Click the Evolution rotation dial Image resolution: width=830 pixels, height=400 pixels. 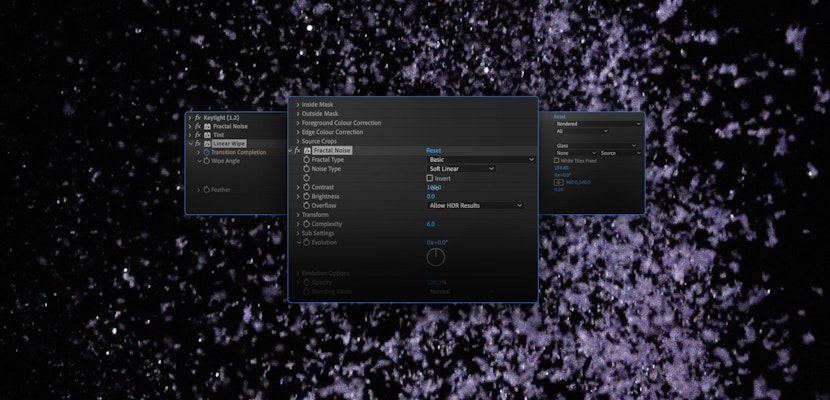pyautogui.click(x=435, y=257)
